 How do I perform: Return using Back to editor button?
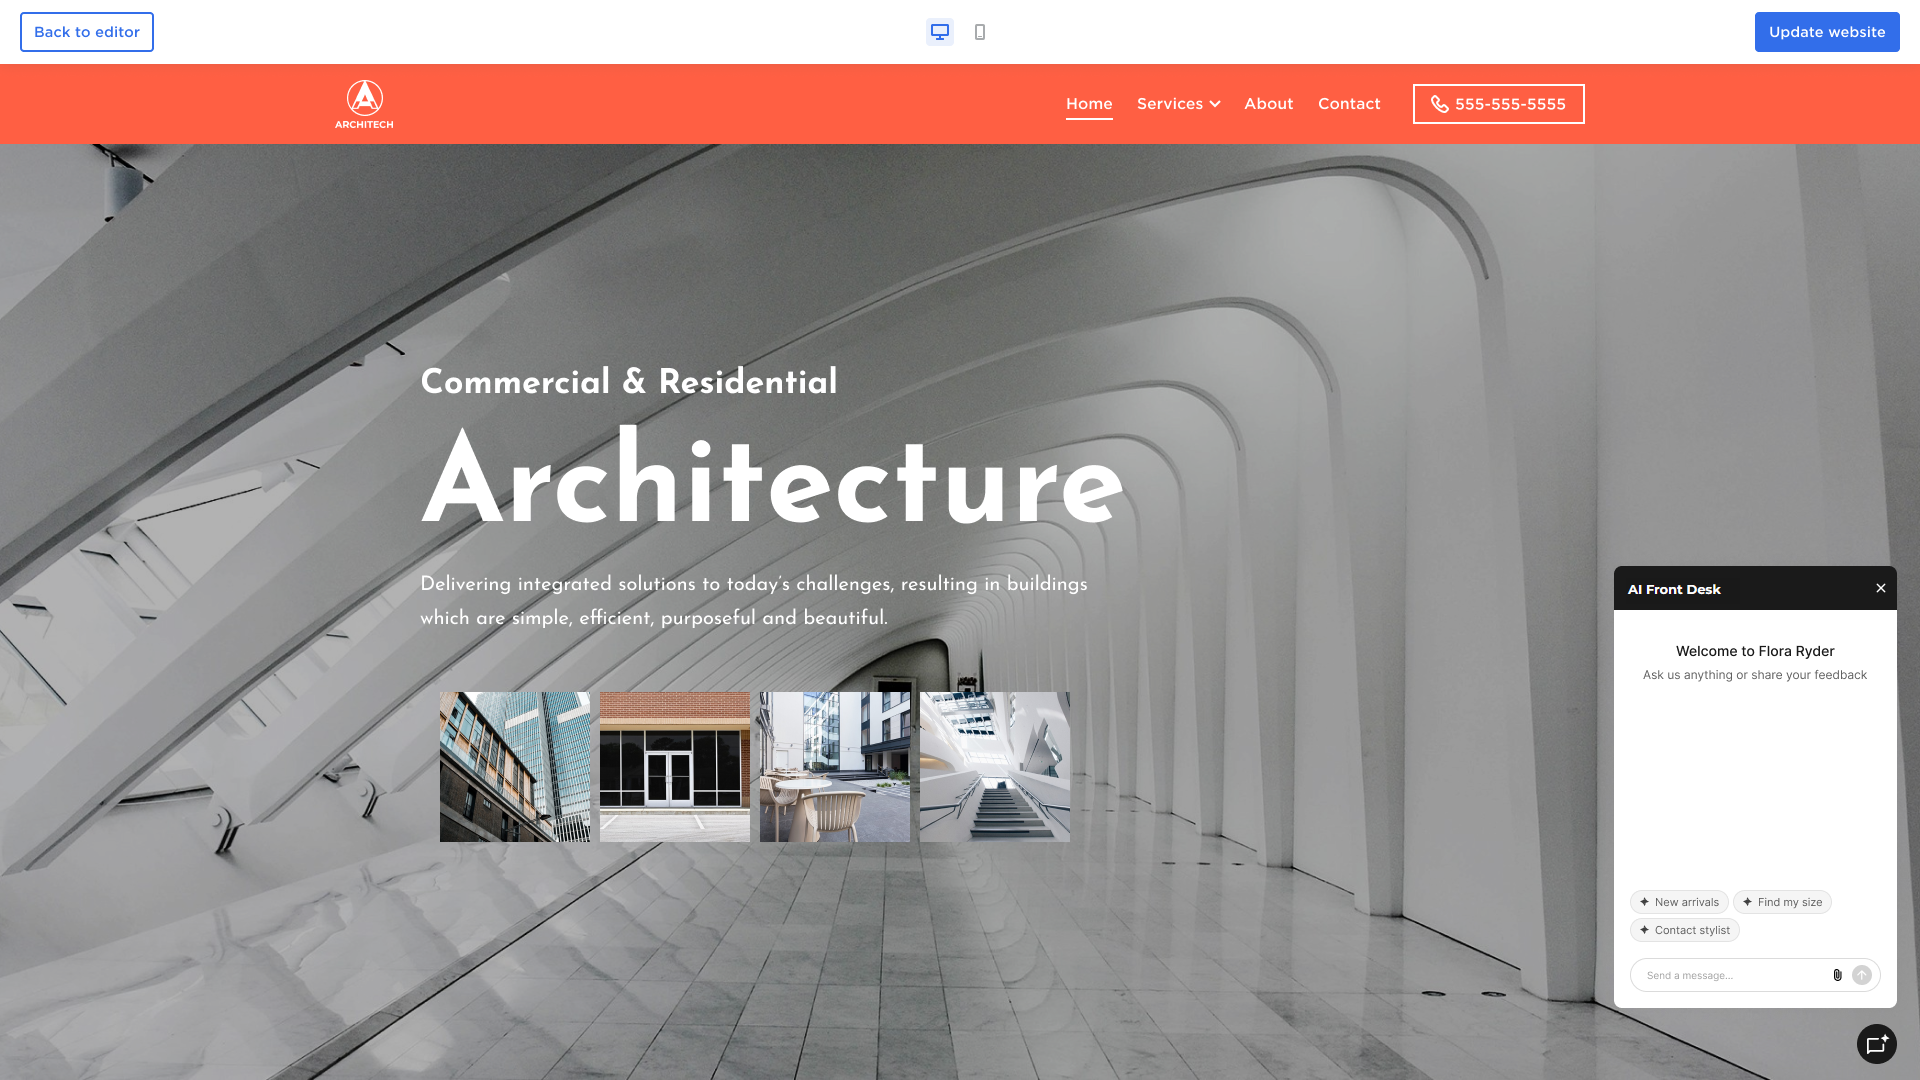click(87, 32)
